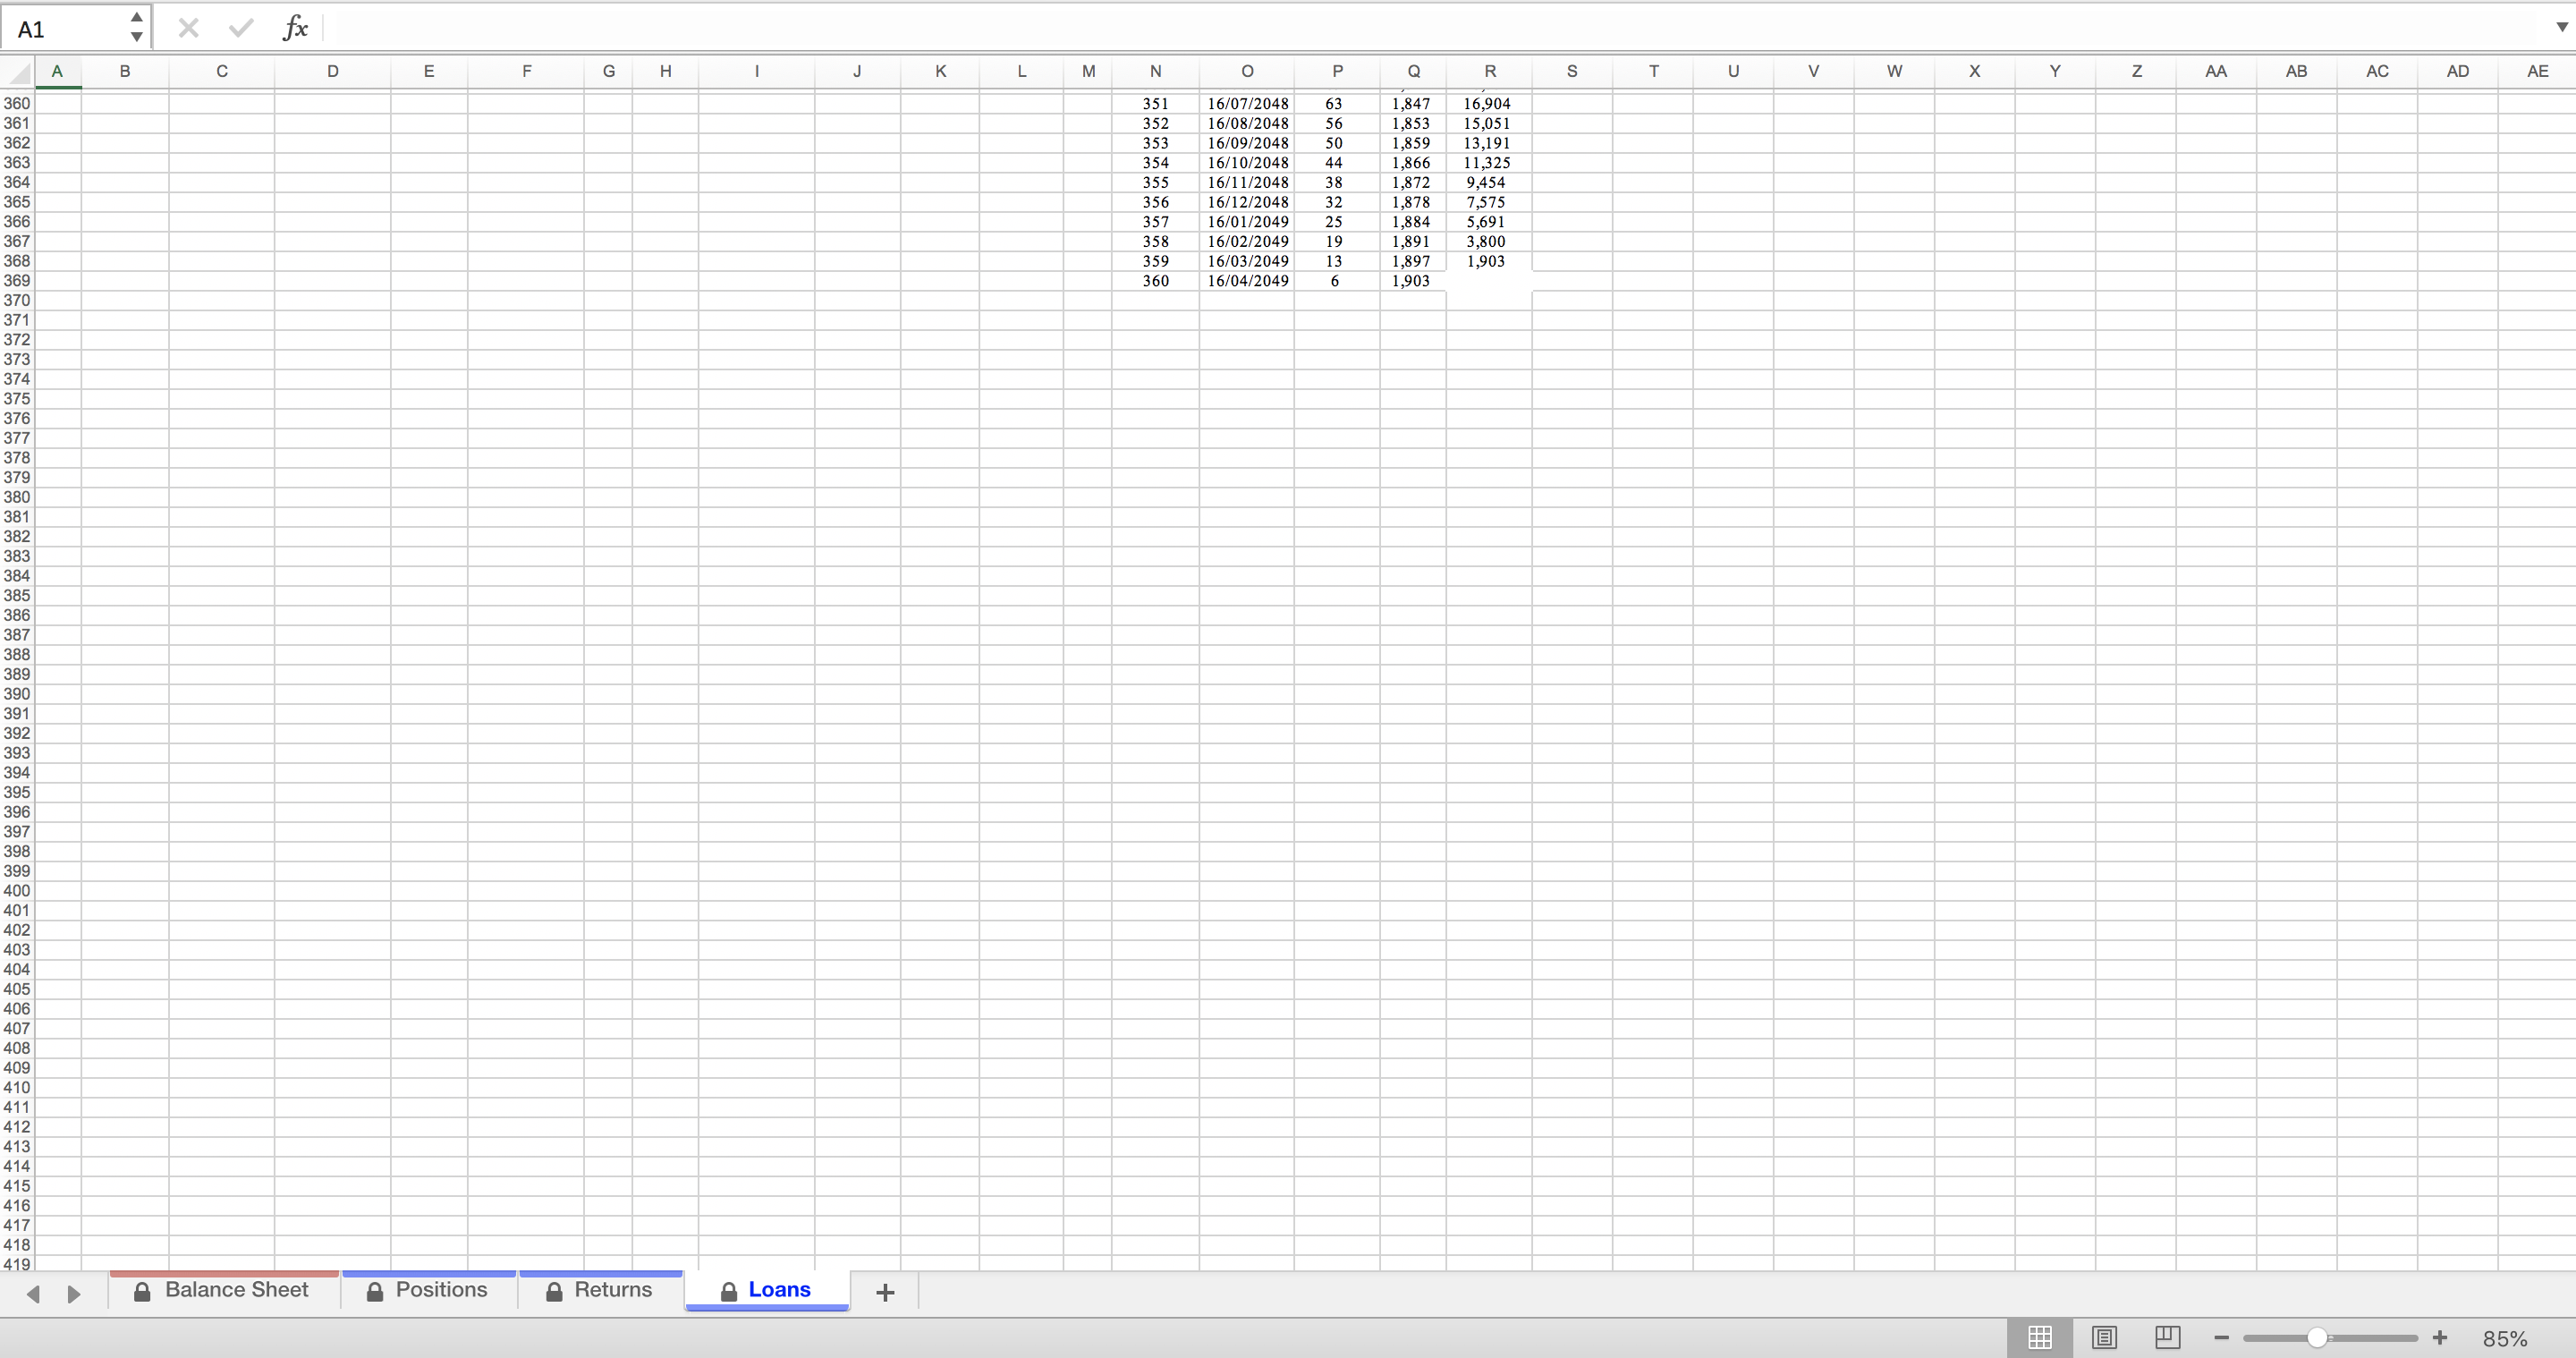Click cell containing 7,575
Viewport: 2576px width, 1358px height.
(1489, 202)
